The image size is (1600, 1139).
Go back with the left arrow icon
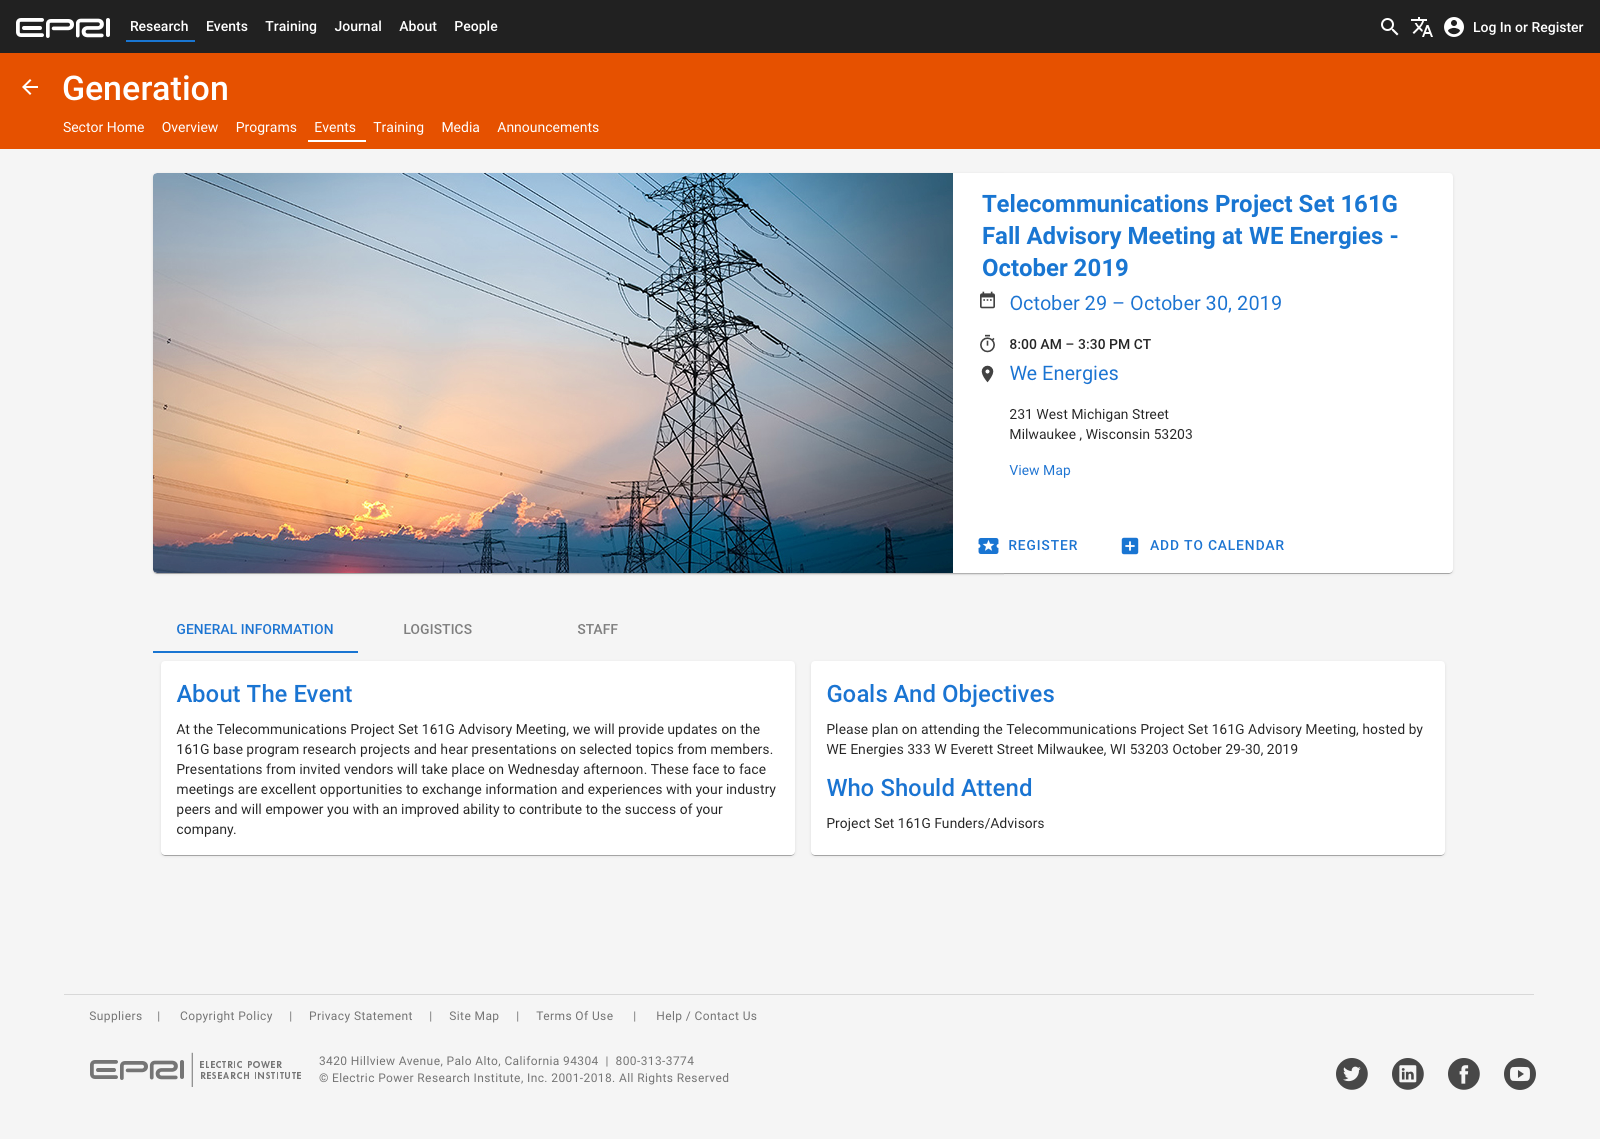coord(30,87)
